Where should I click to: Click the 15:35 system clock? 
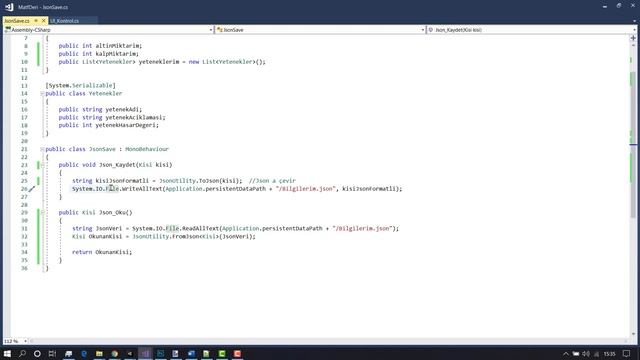click(x=609, y=353)
